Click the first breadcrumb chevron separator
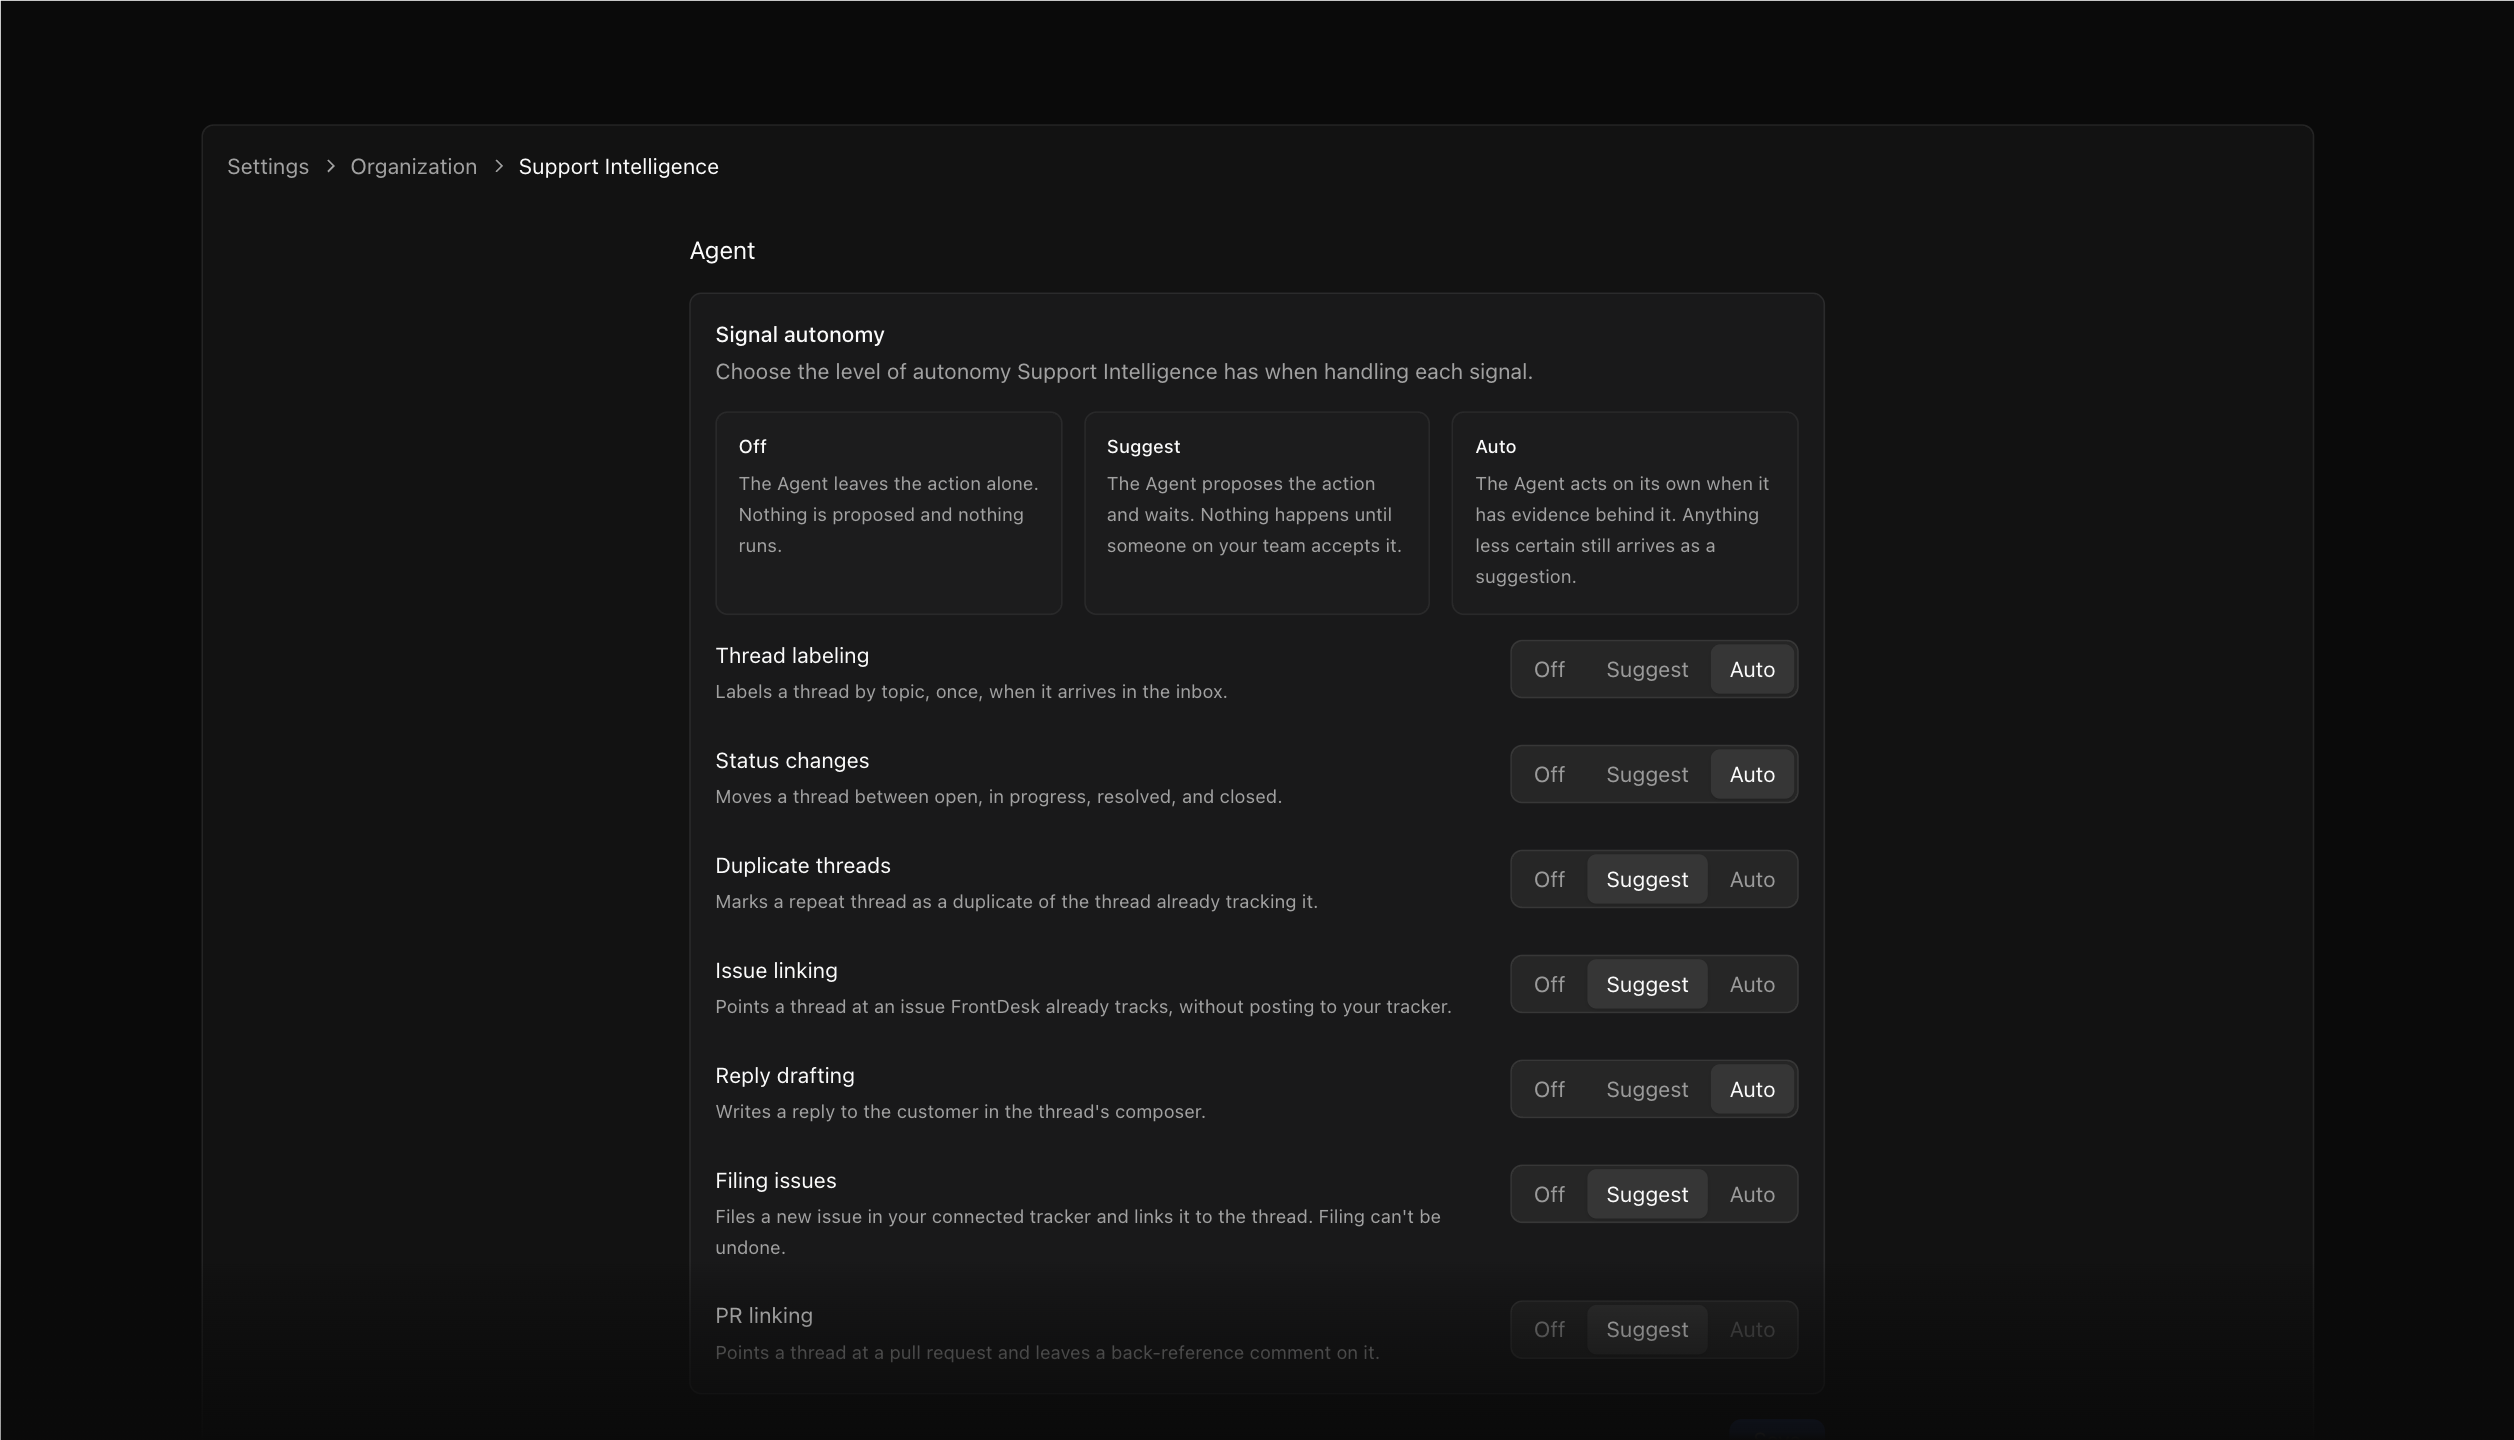Image resolution: width=2514 pixels, height=1440 pixels. point(330,166)
